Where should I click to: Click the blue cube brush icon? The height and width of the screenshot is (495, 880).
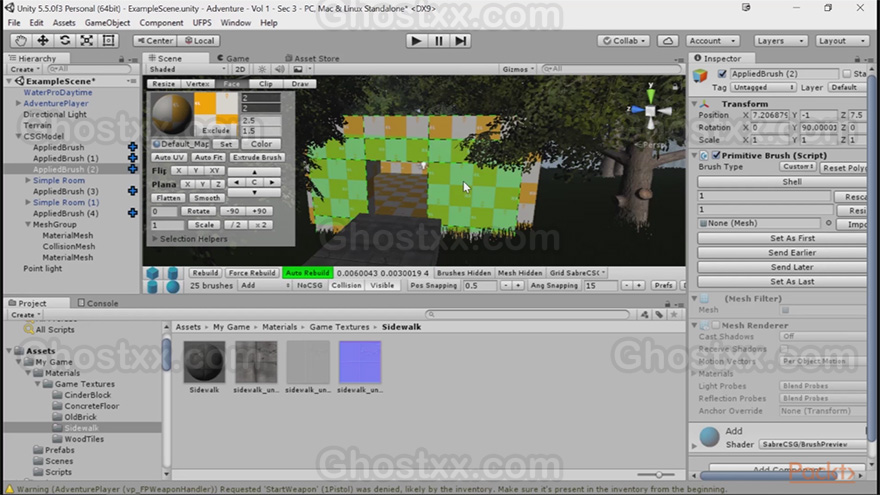pos(153,273)
